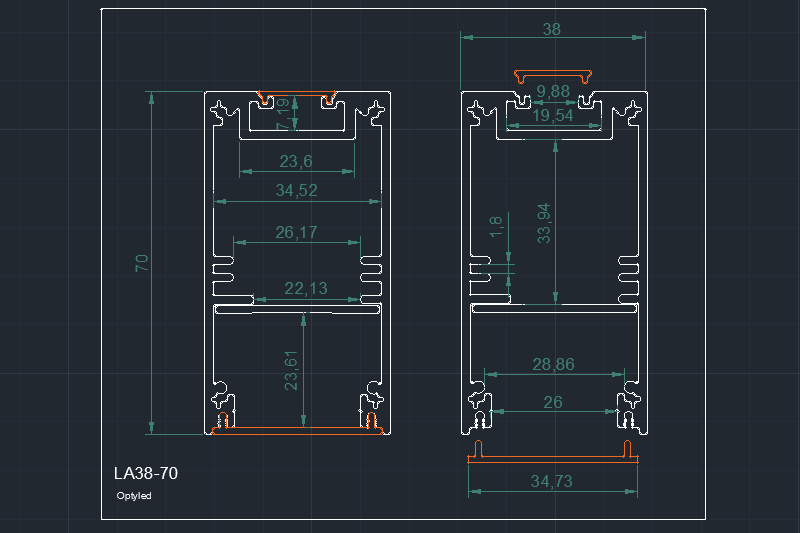Screen dimensions: 800x533
Task: Select the 23,6 dimension value
Action: (295, 162)
